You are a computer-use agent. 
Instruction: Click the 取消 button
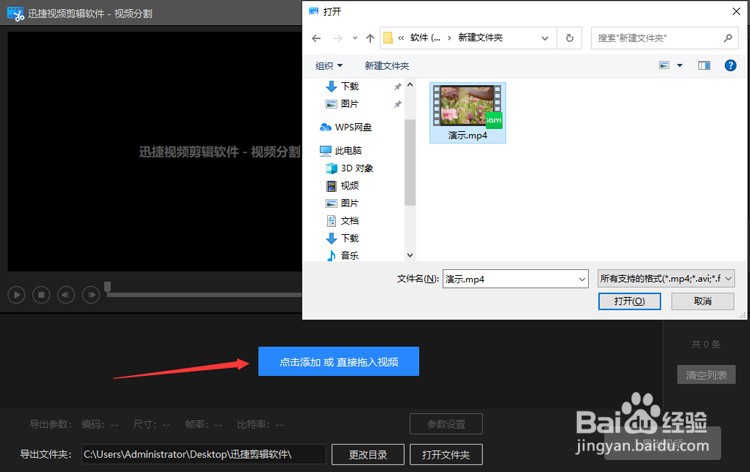pyautogui.click(x=703, y=301)
